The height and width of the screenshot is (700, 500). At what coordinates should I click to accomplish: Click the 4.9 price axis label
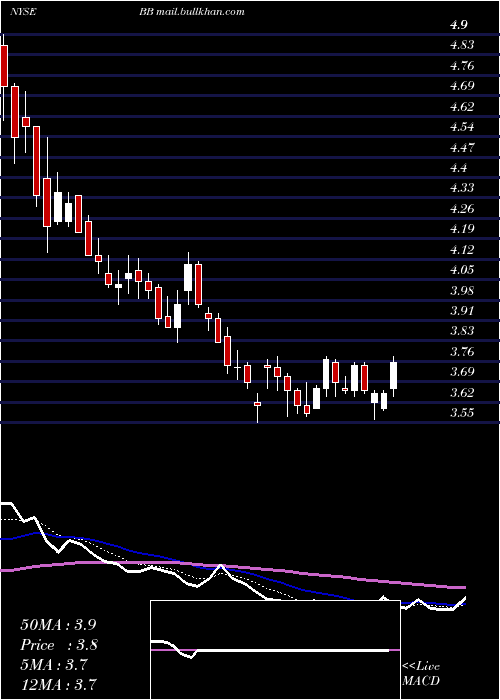point(458,25)
